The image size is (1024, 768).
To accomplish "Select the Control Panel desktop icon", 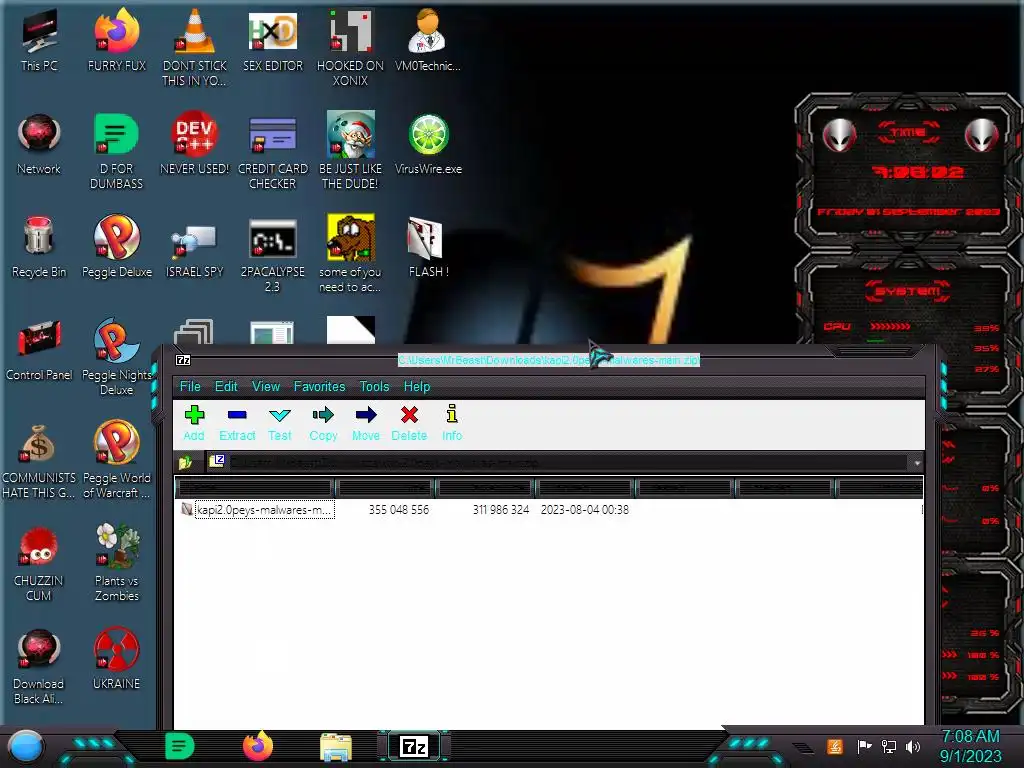I will tap(39, 350).
